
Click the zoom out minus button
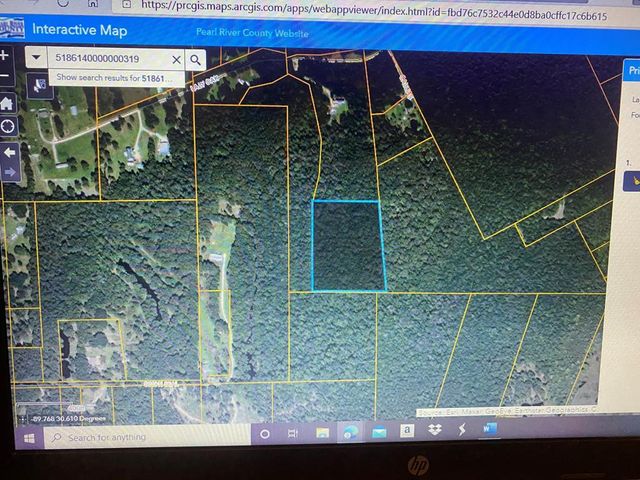[5, 76]
